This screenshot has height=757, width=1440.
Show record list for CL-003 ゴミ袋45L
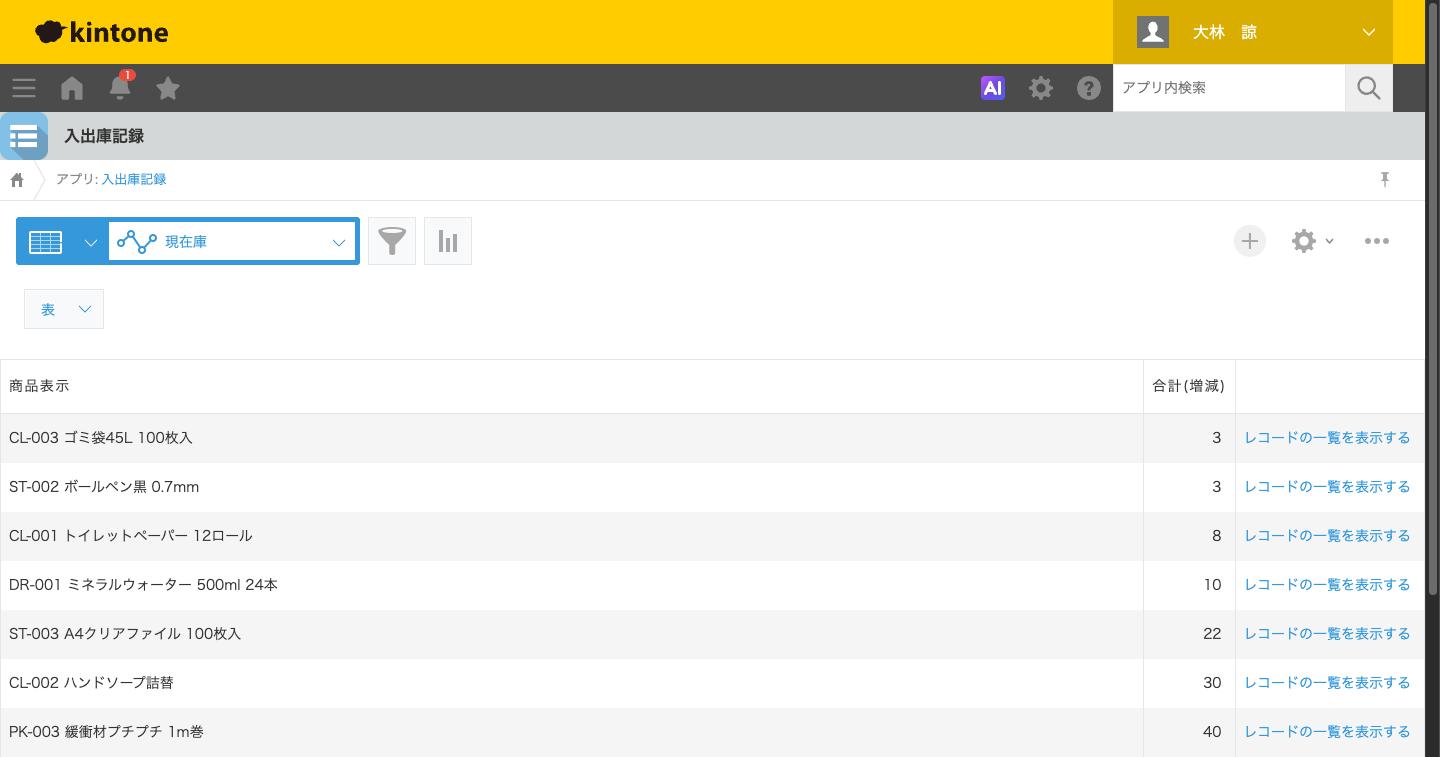(1327, 438)
